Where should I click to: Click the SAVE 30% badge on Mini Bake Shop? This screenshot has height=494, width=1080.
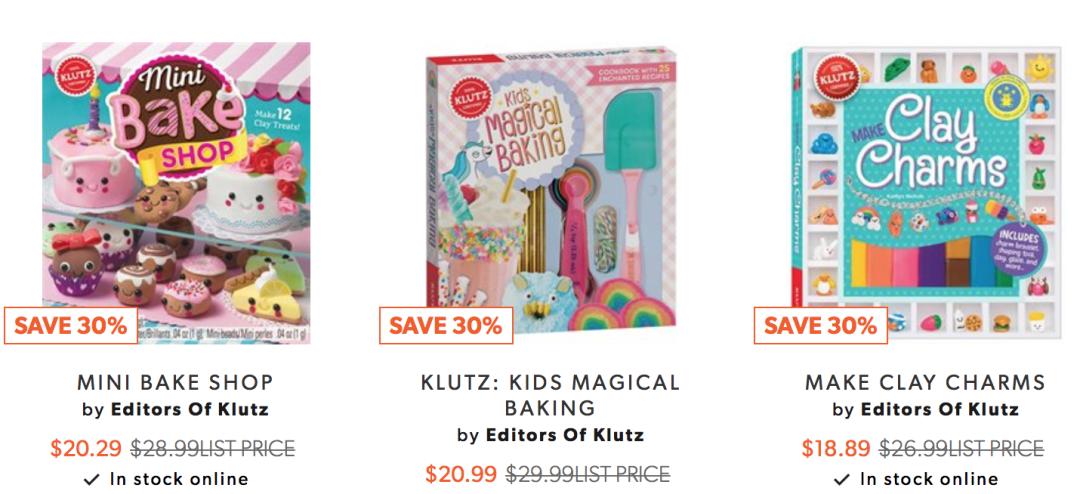coord(71,325)
